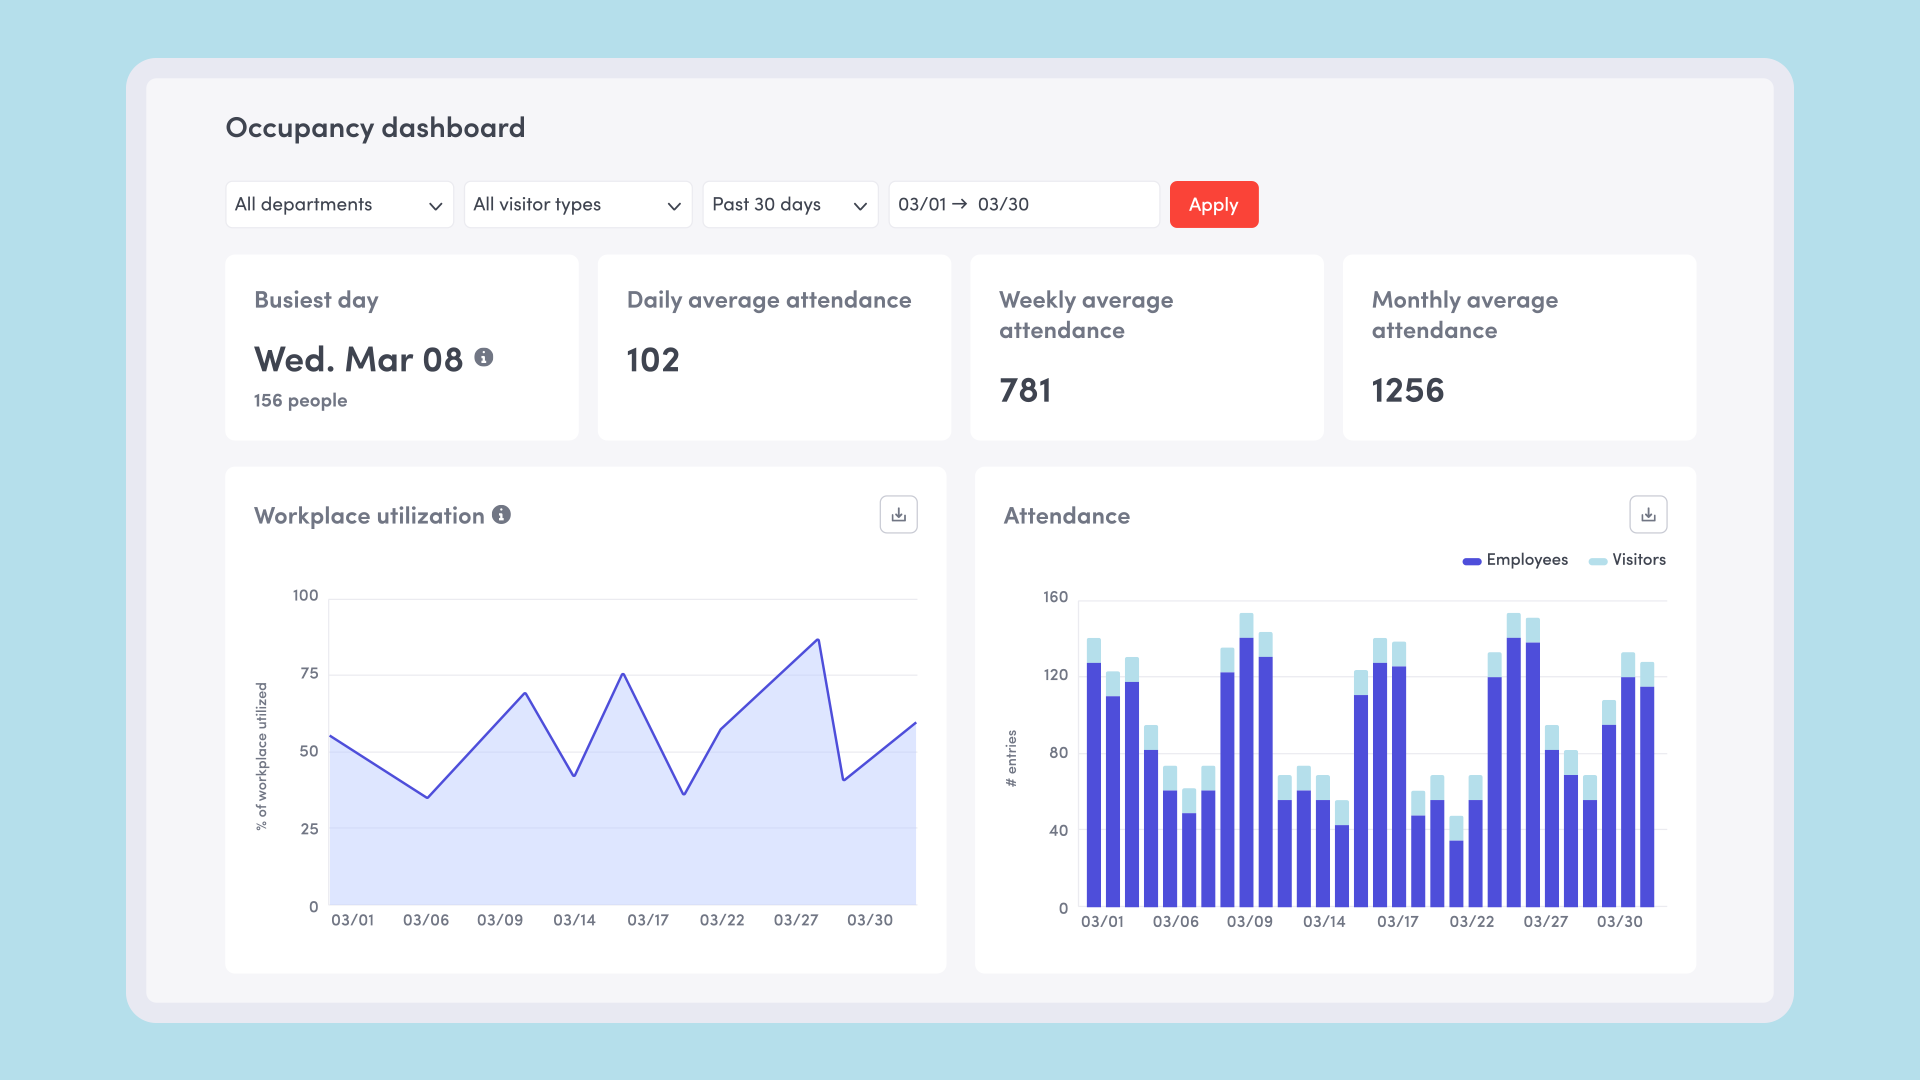Viewport: 1920px width, 1080px height.
Task: Expand the All visitor types dropdown
Action: click(x=577, y=205)
